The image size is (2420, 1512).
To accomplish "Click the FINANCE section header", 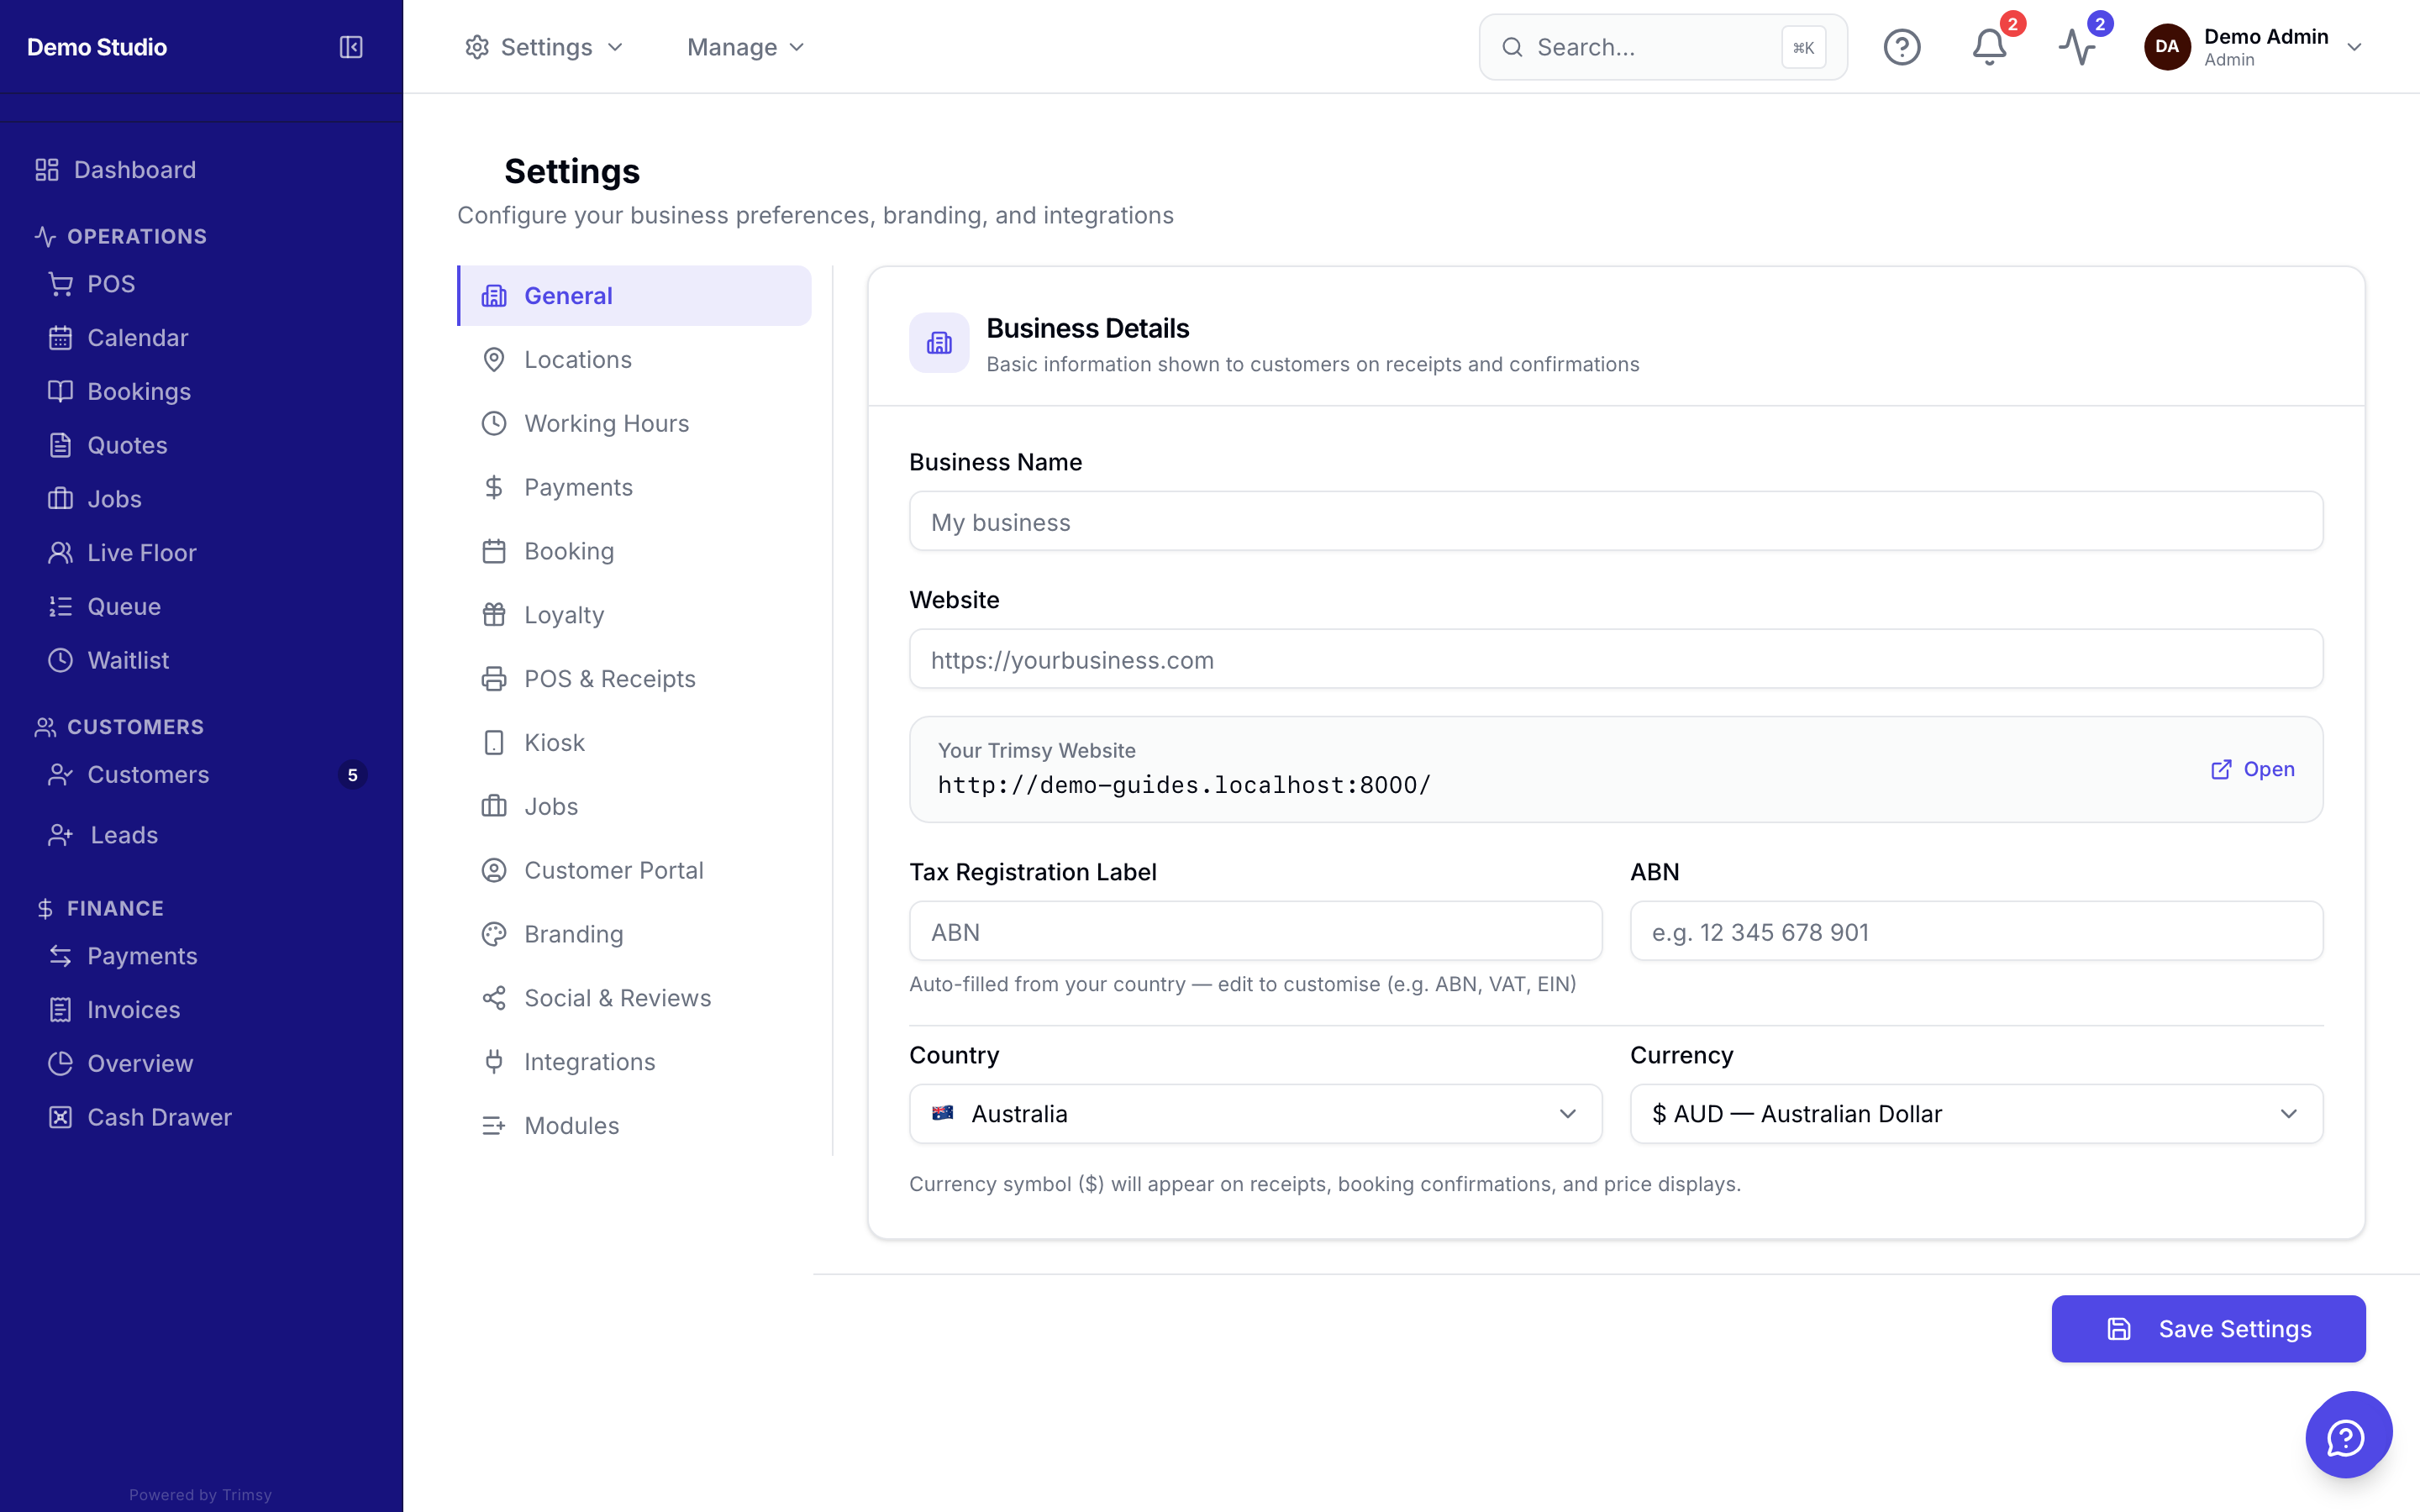I will pos(99,908).
